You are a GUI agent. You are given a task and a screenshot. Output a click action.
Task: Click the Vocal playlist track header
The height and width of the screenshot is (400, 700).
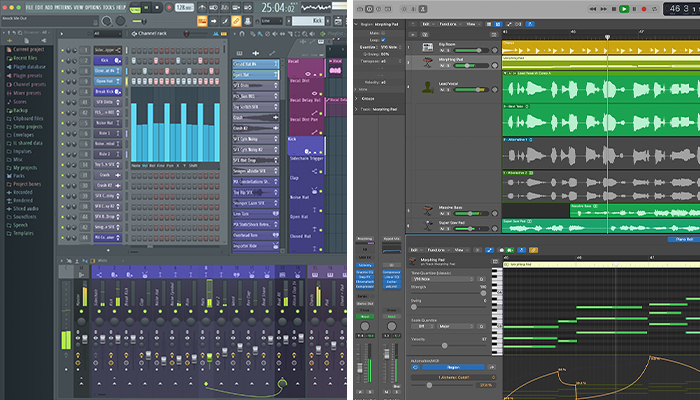point(306,67)
